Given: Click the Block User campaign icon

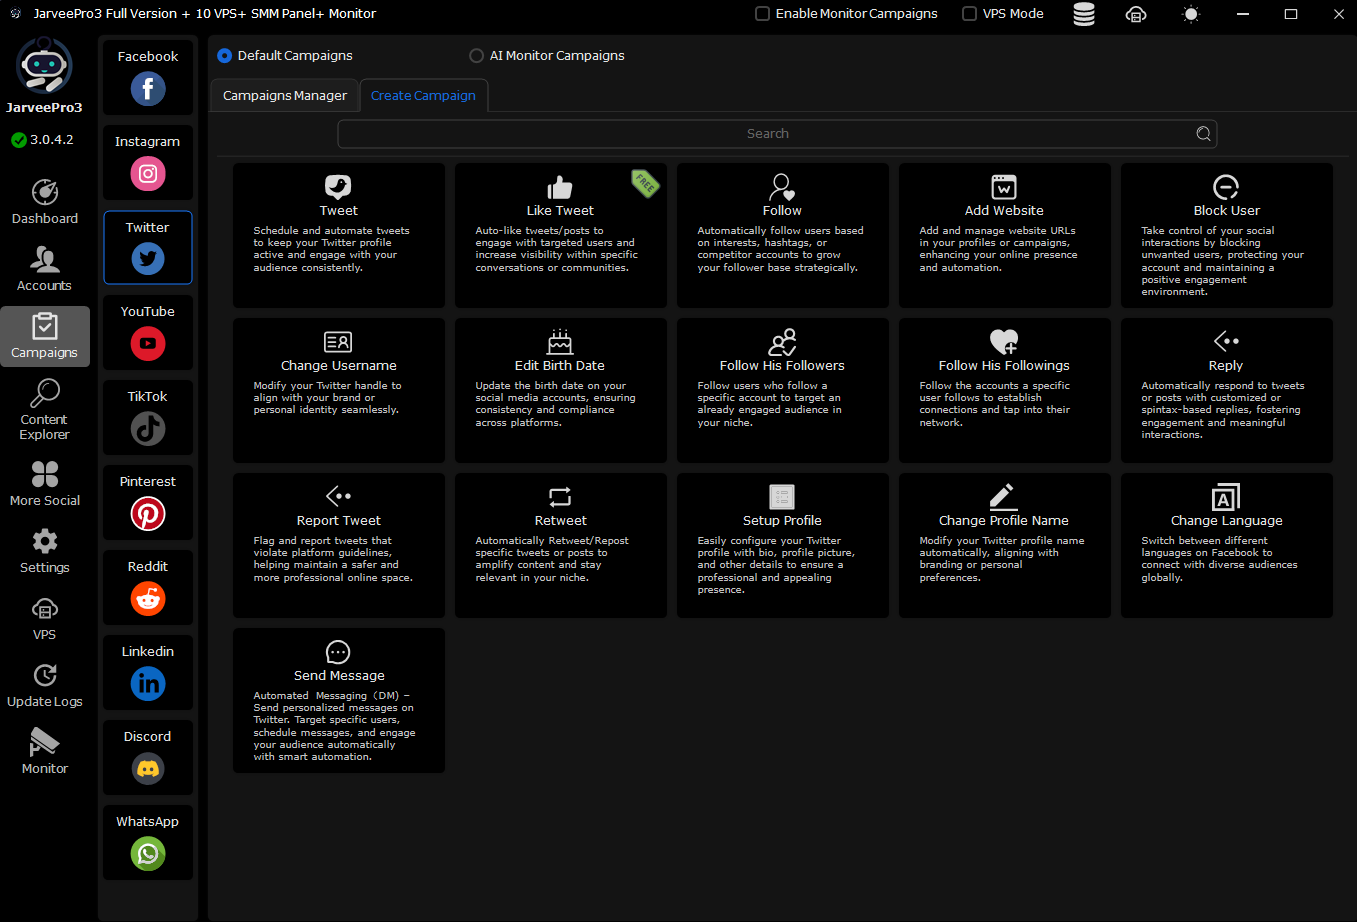Looking at the screenshot, I should coord(1226,188).
